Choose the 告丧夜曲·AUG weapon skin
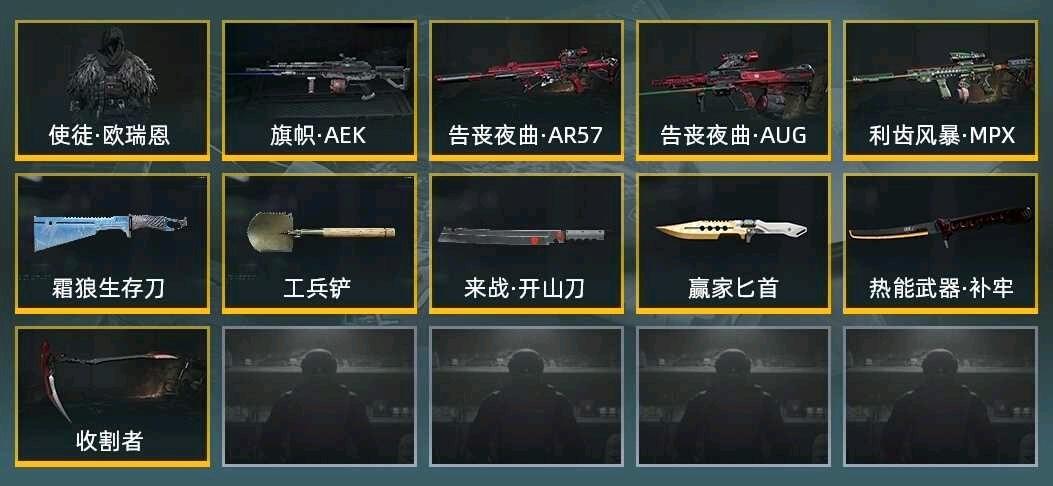 tap(733, 91)
